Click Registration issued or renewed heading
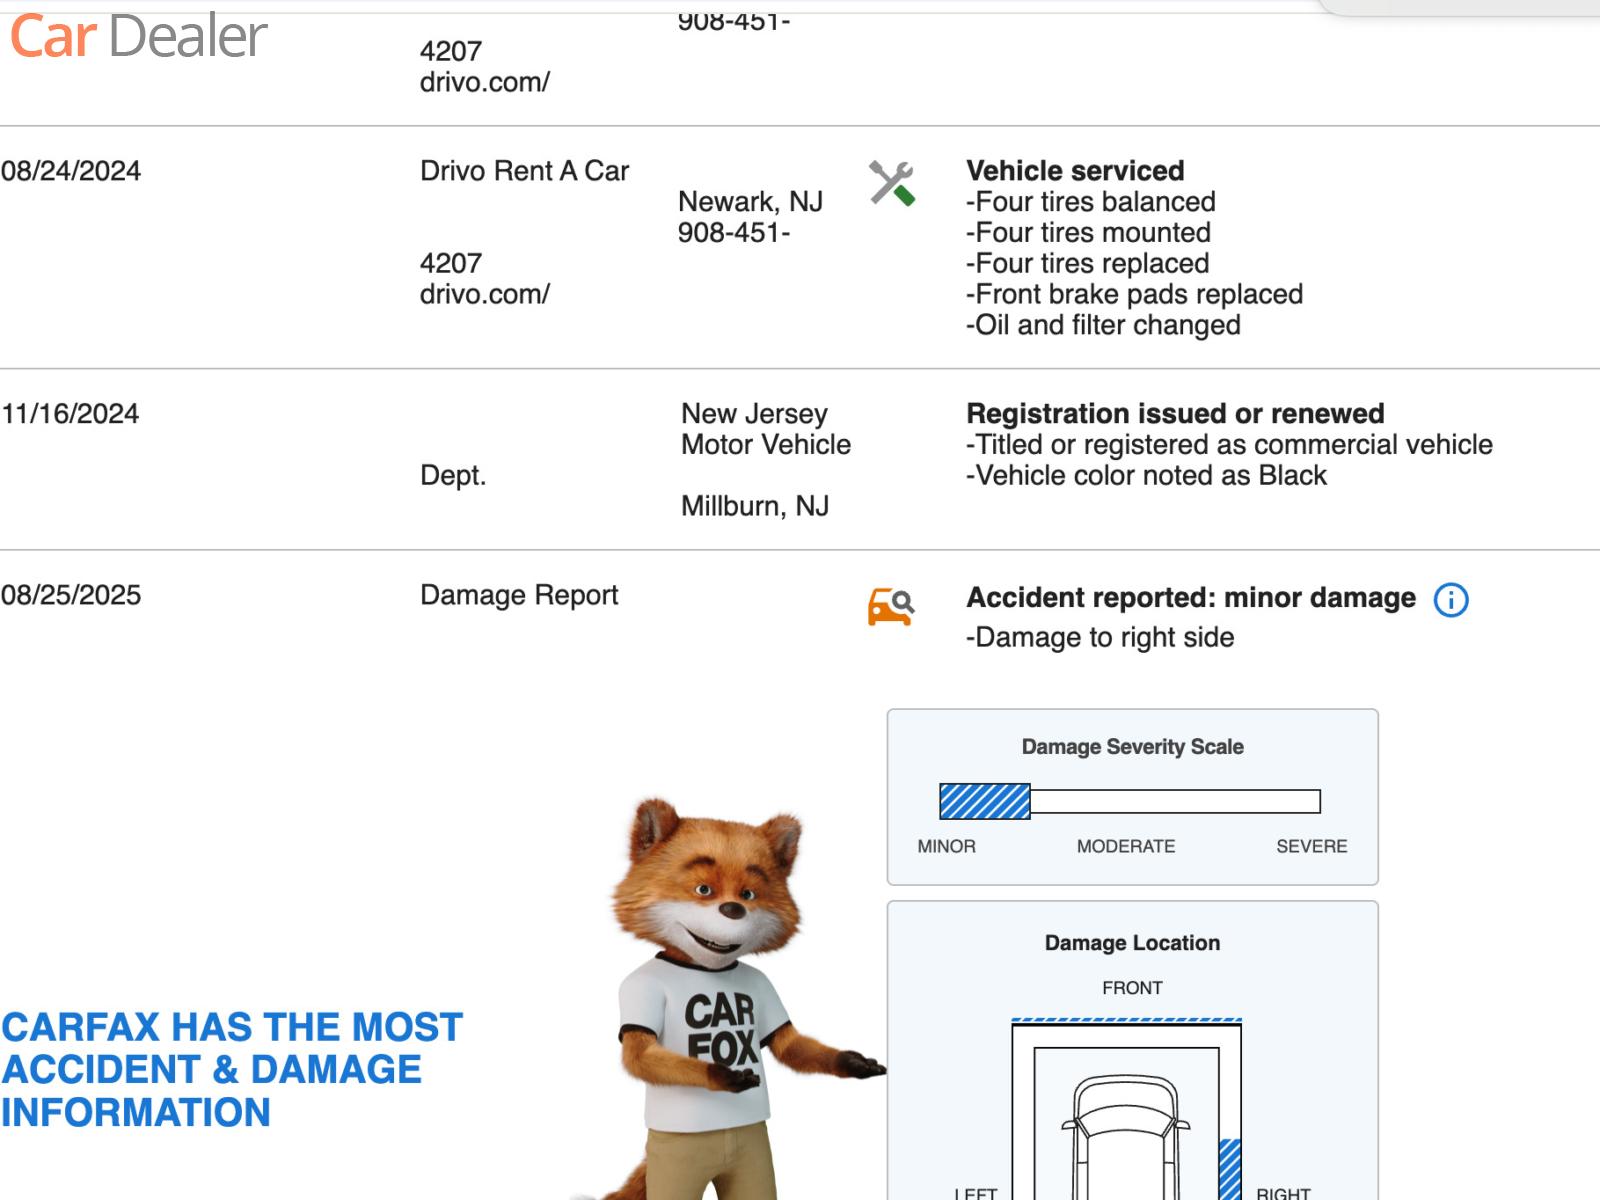The image size is (1600, 1200). pyautogui.click(x=1175, y=414)
